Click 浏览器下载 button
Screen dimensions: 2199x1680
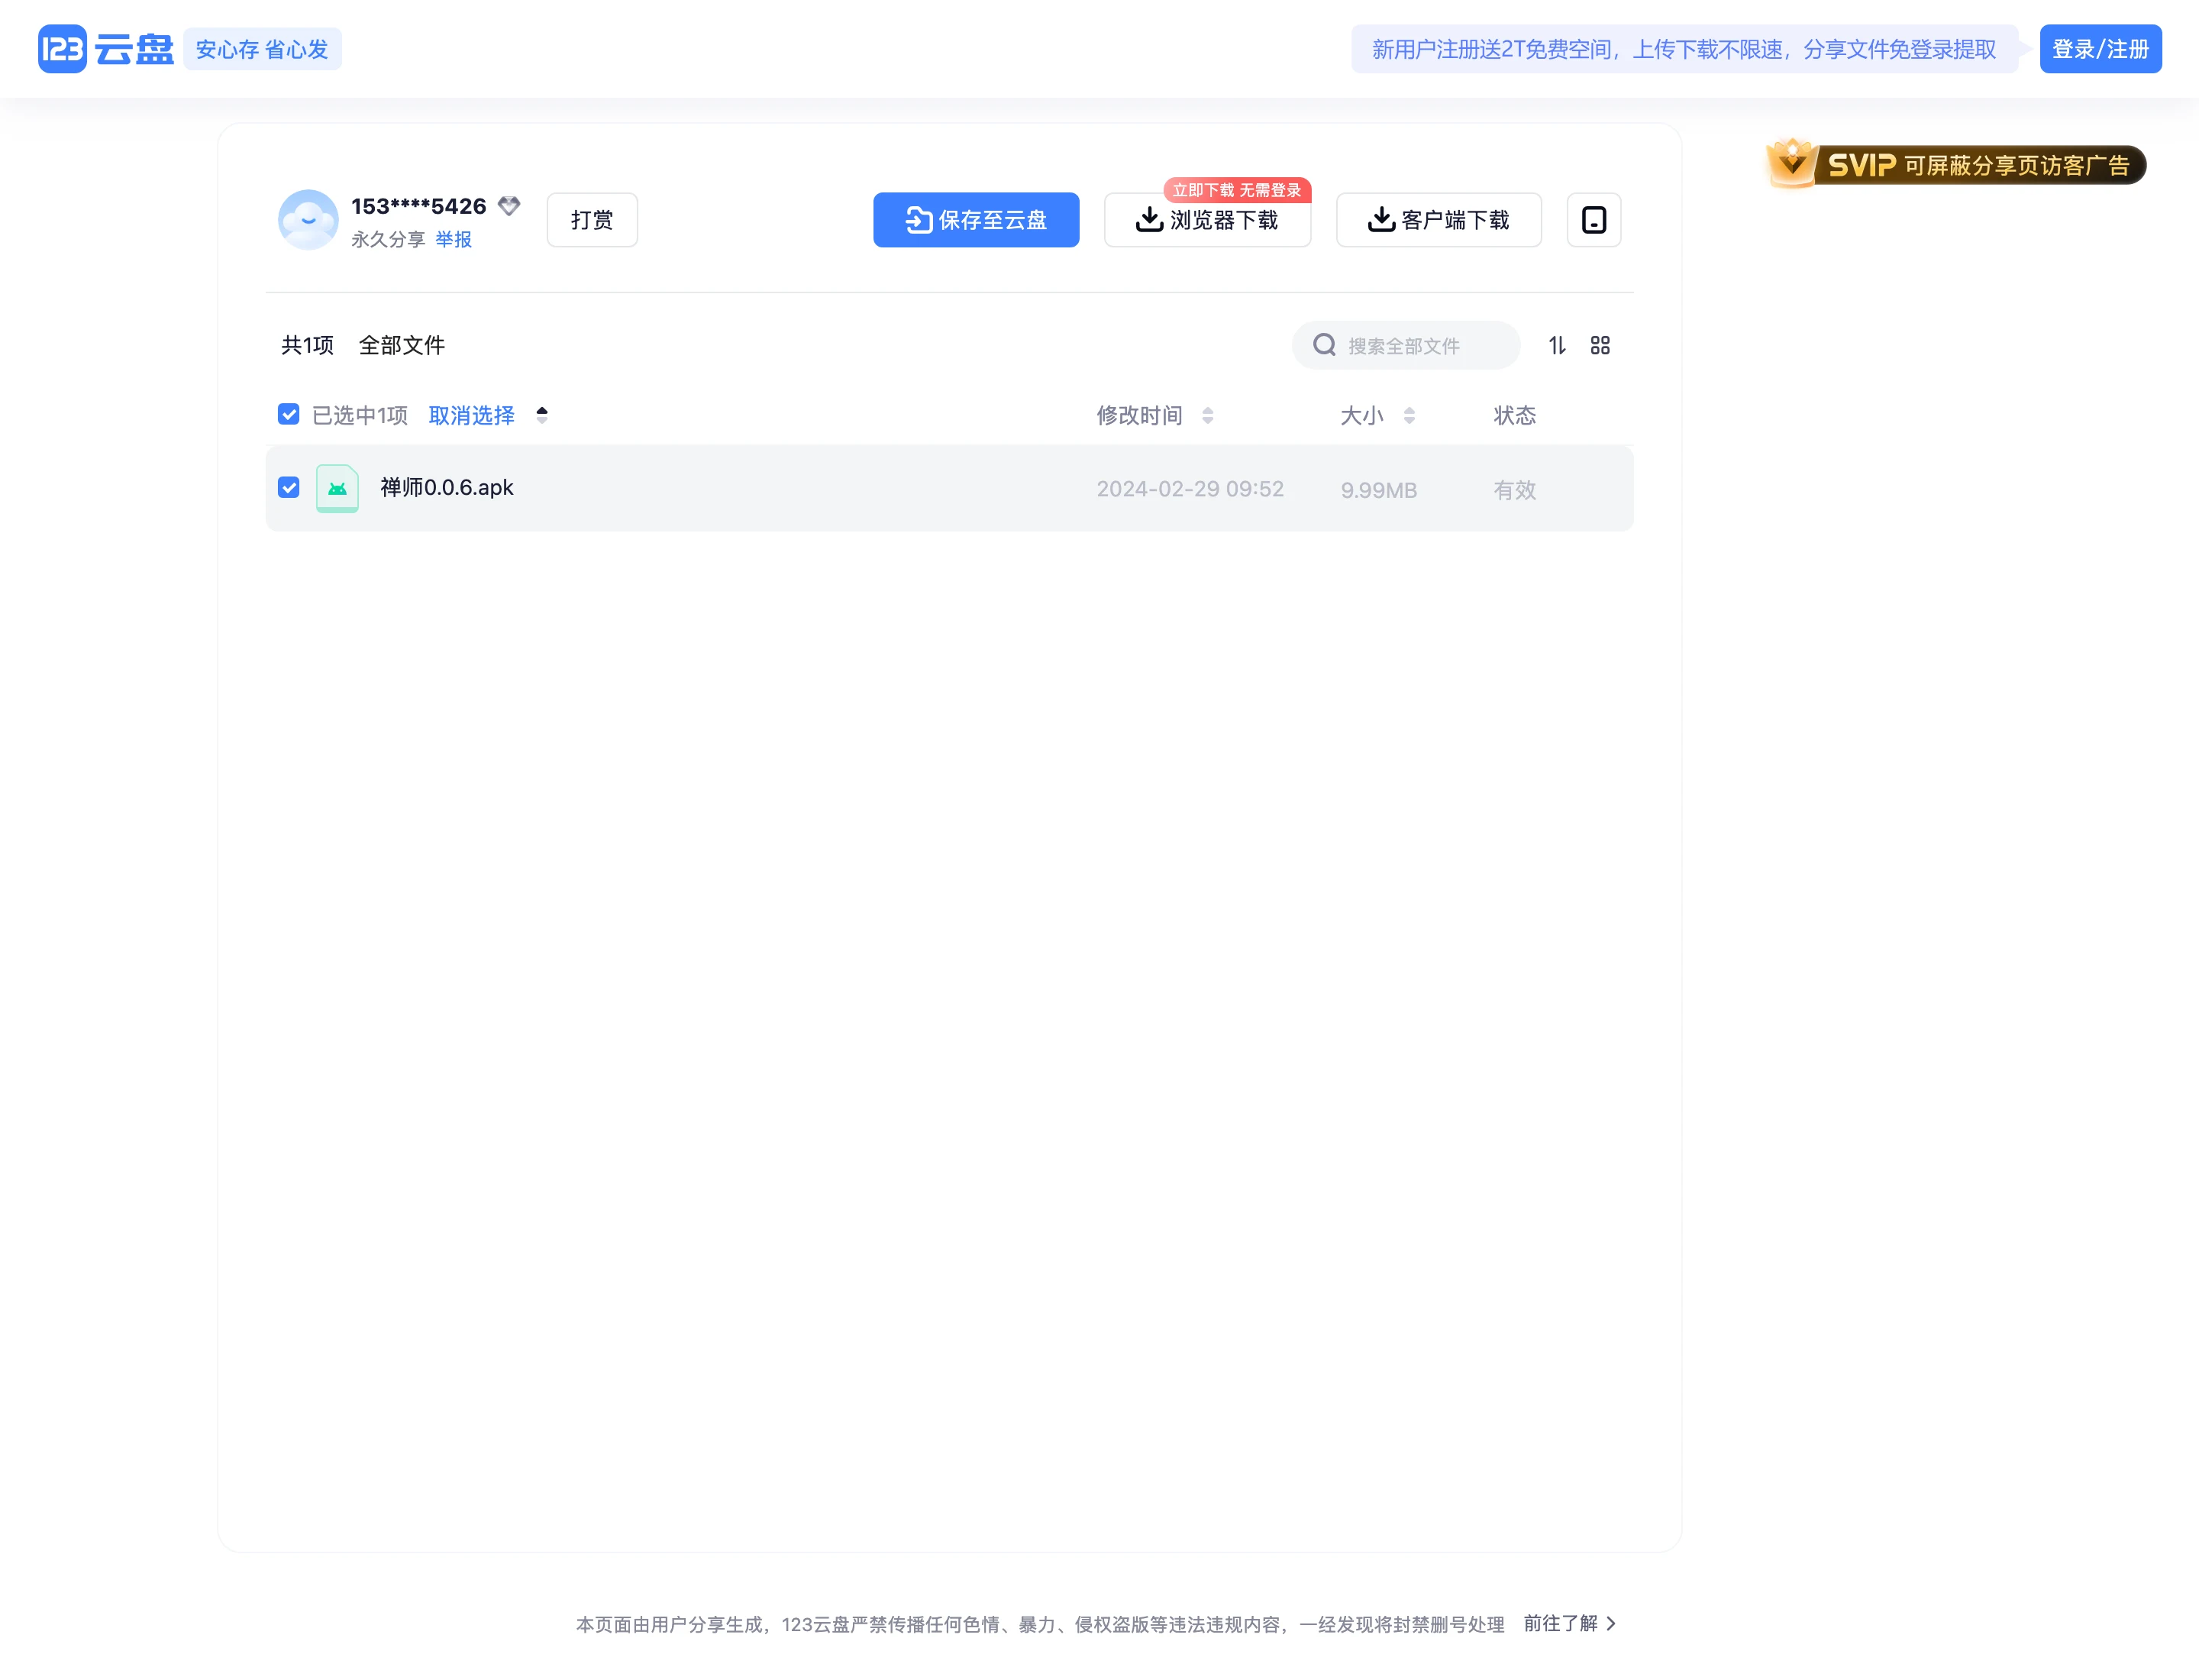pos(1207,220)
